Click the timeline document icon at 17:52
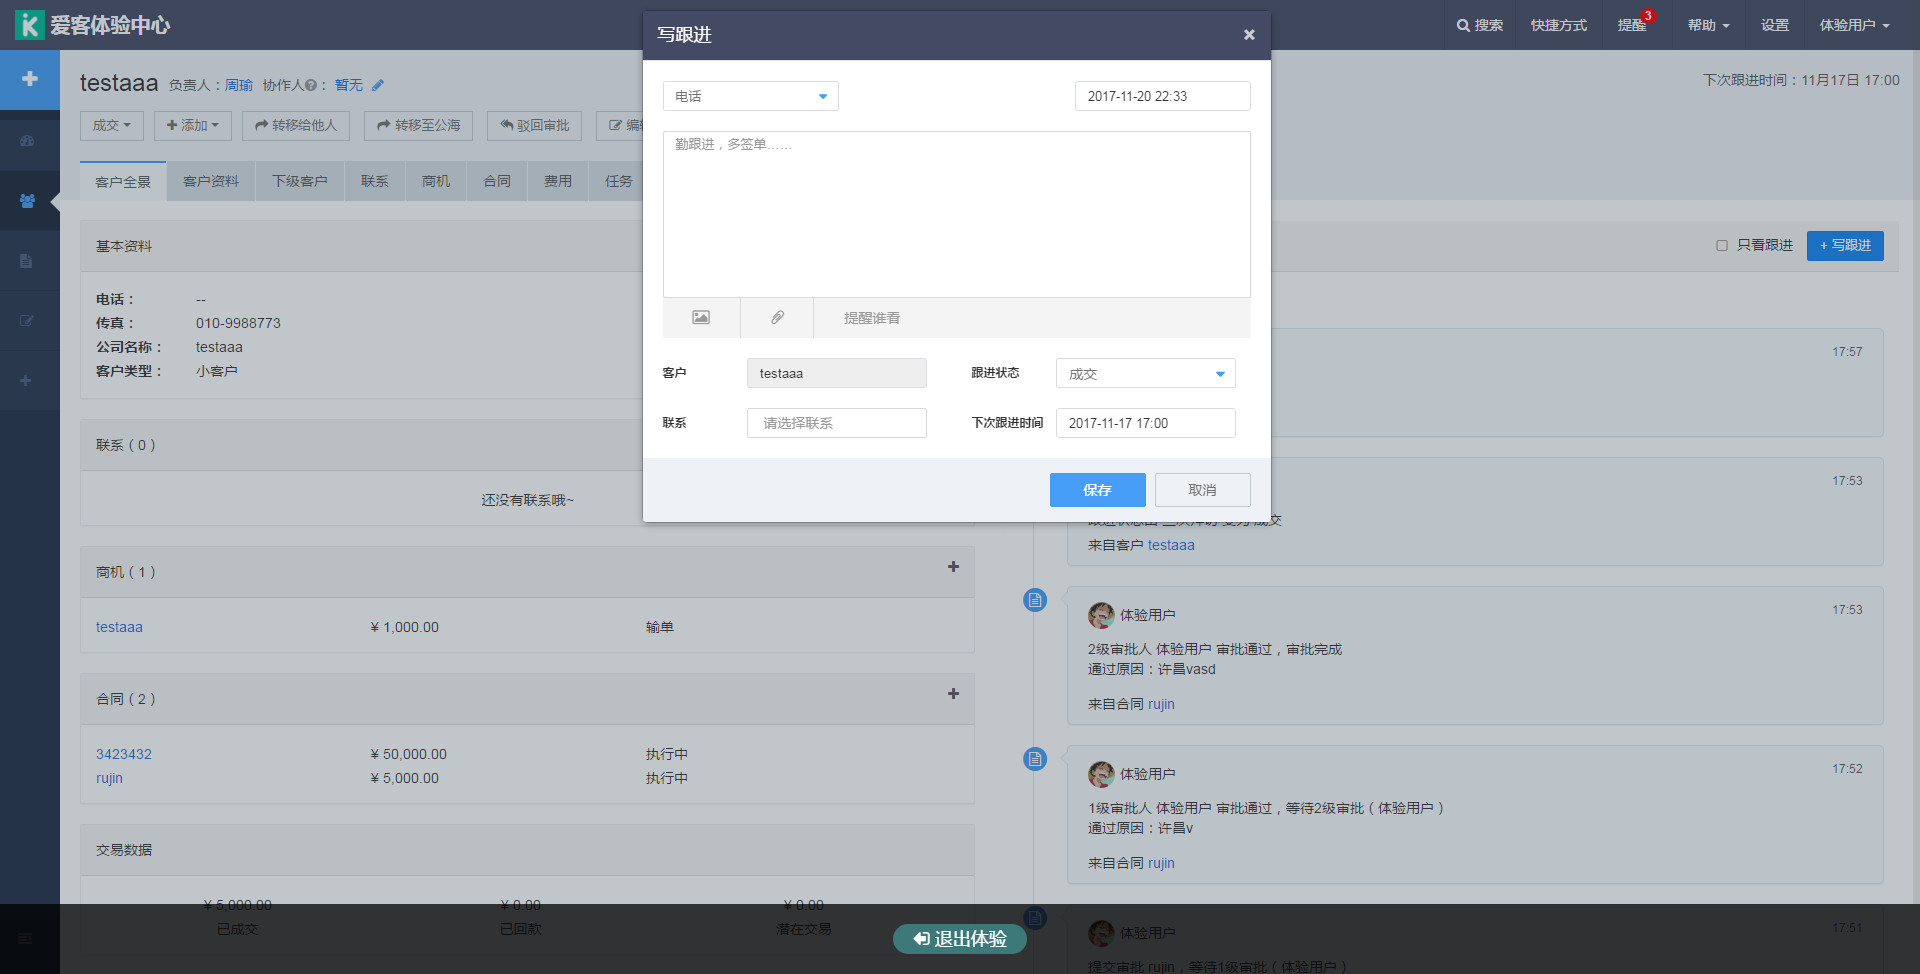 point(1035,759)
